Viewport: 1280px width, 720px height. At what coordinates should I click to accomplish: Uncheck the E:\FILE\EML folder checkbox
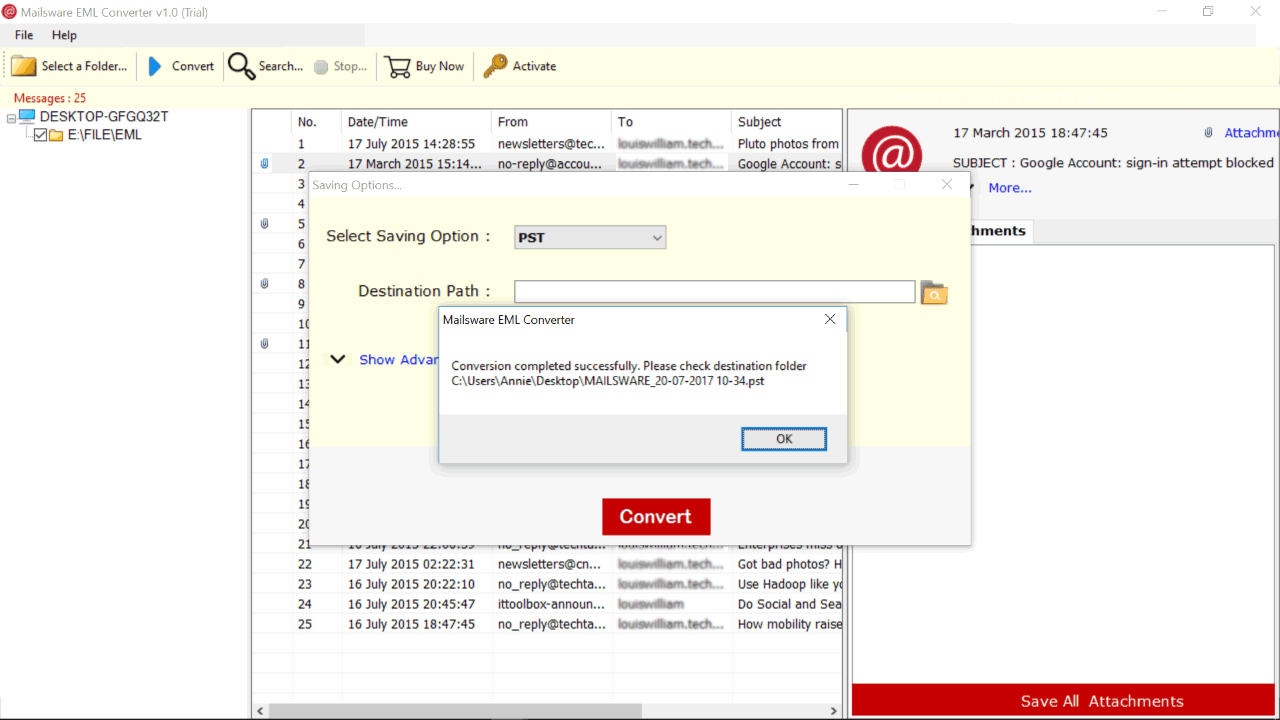pos(41,135)
